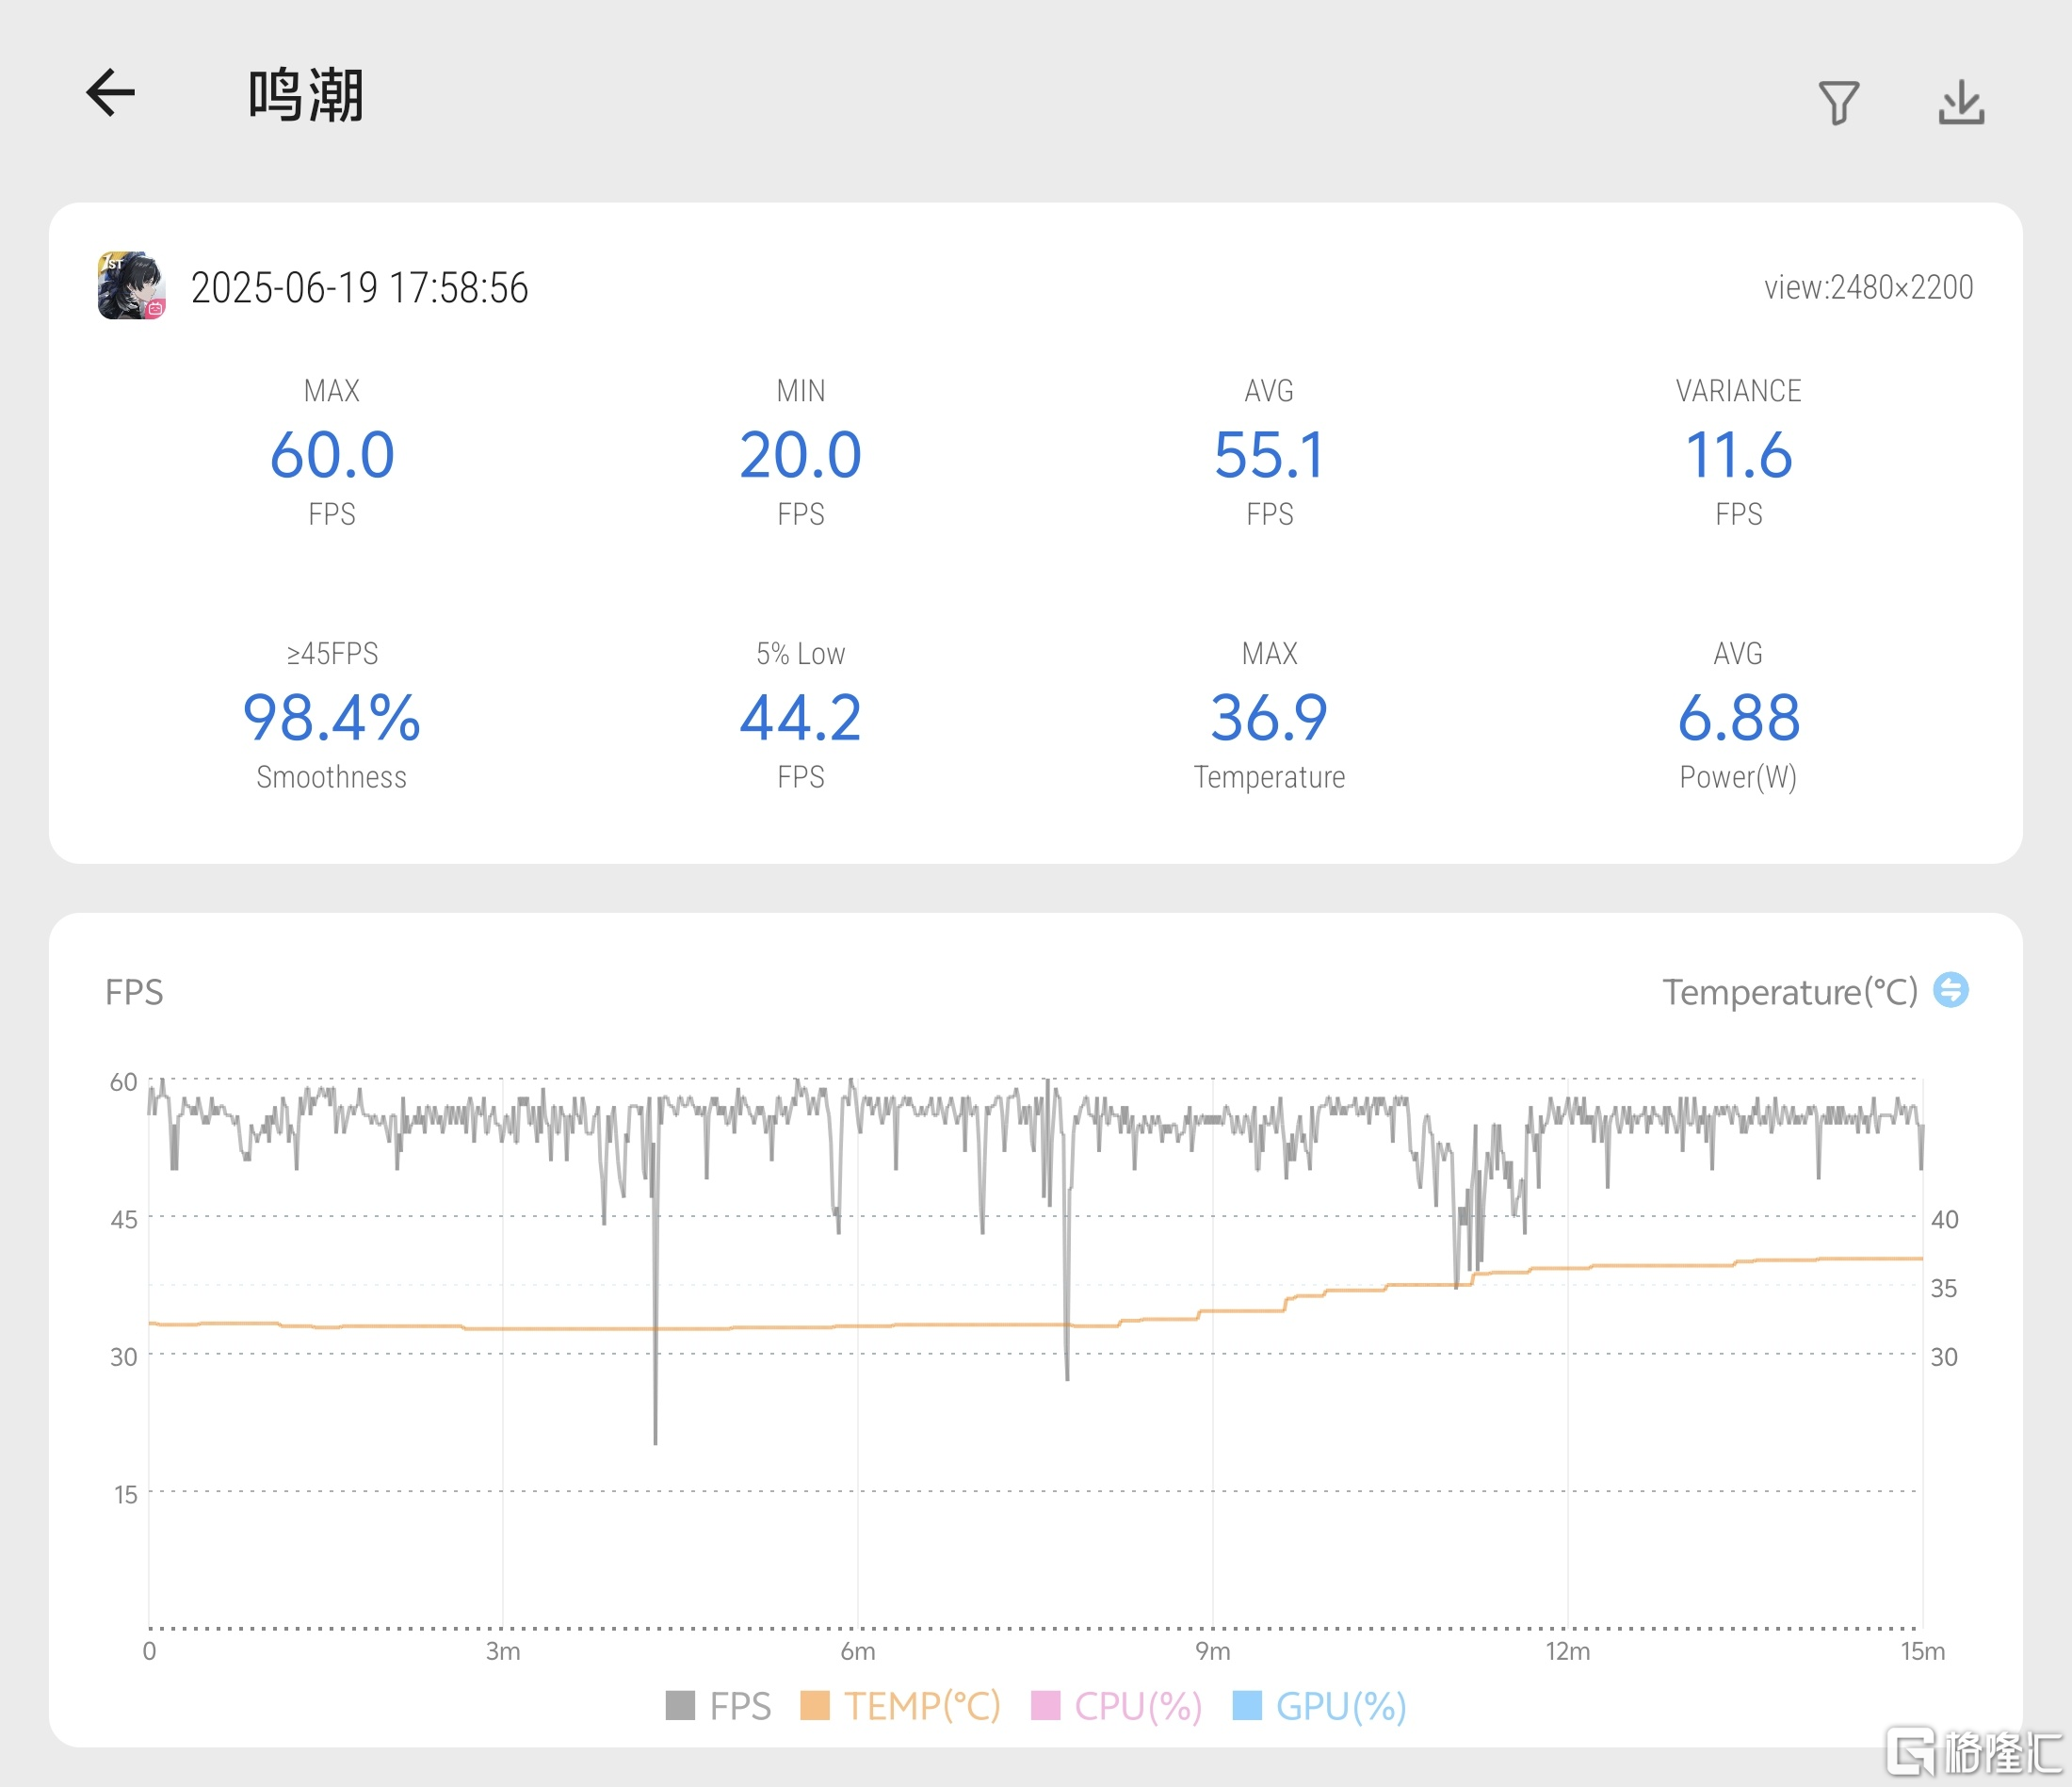The image size is (2072, 1787).
Task: Click the FPS axis title above chart
Action: point(134,992)
